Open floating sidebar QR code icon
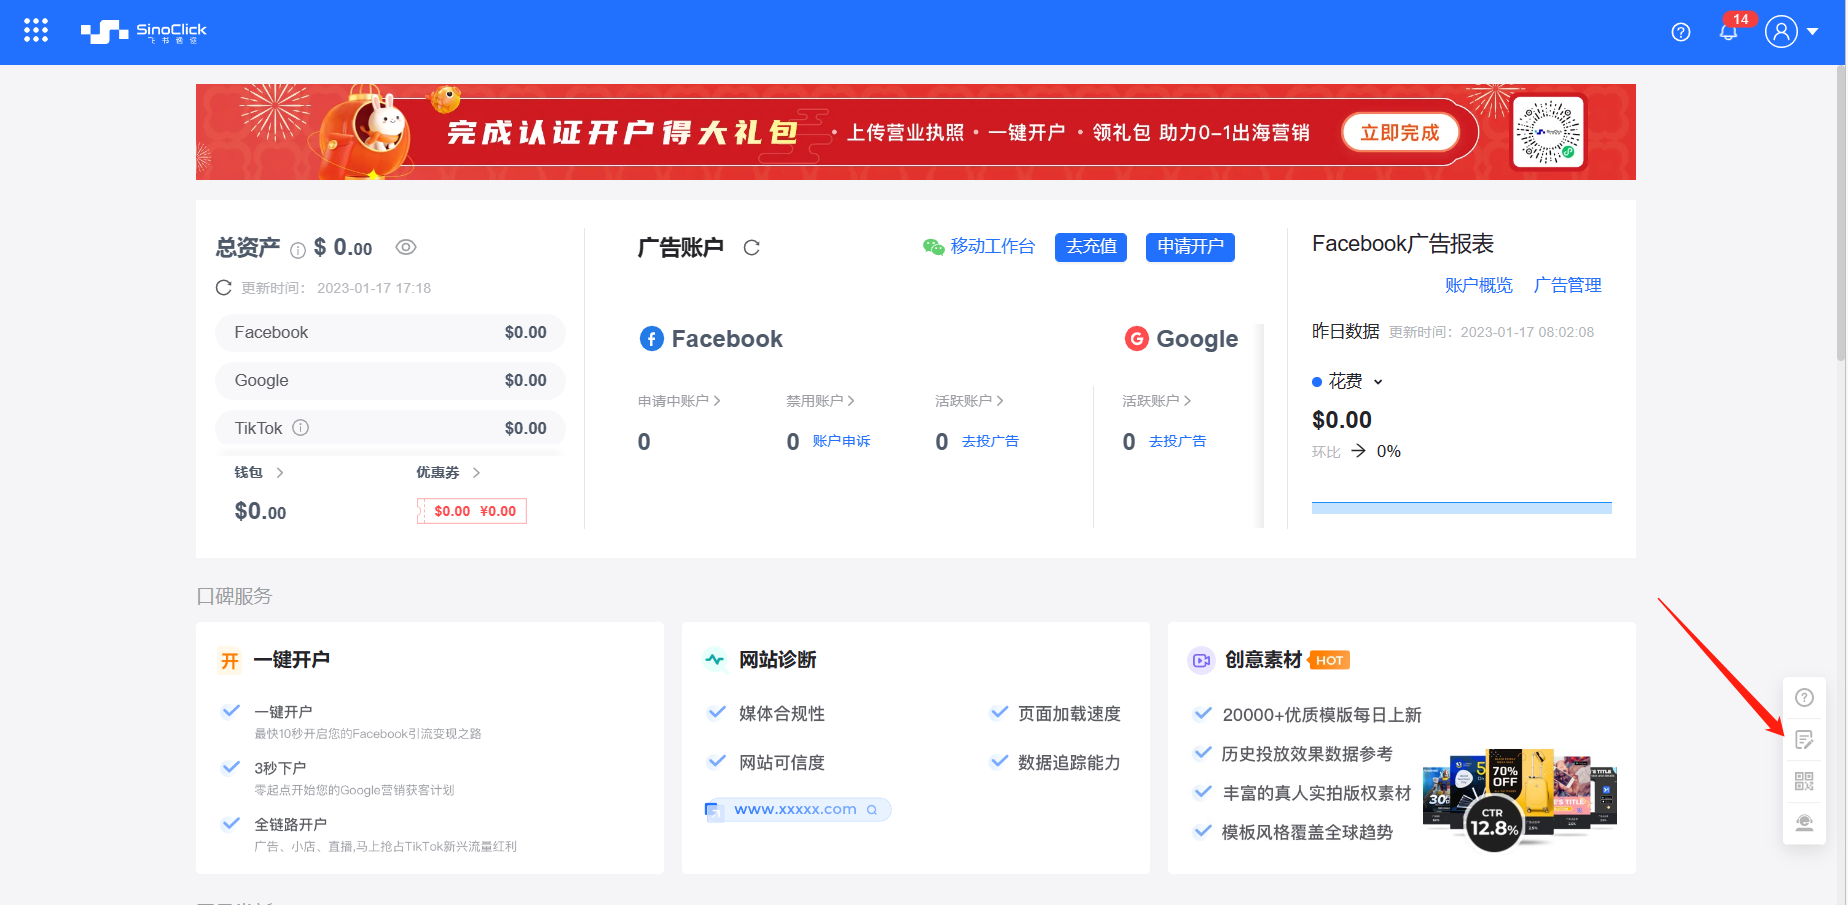 click(x=1804, y=781)
